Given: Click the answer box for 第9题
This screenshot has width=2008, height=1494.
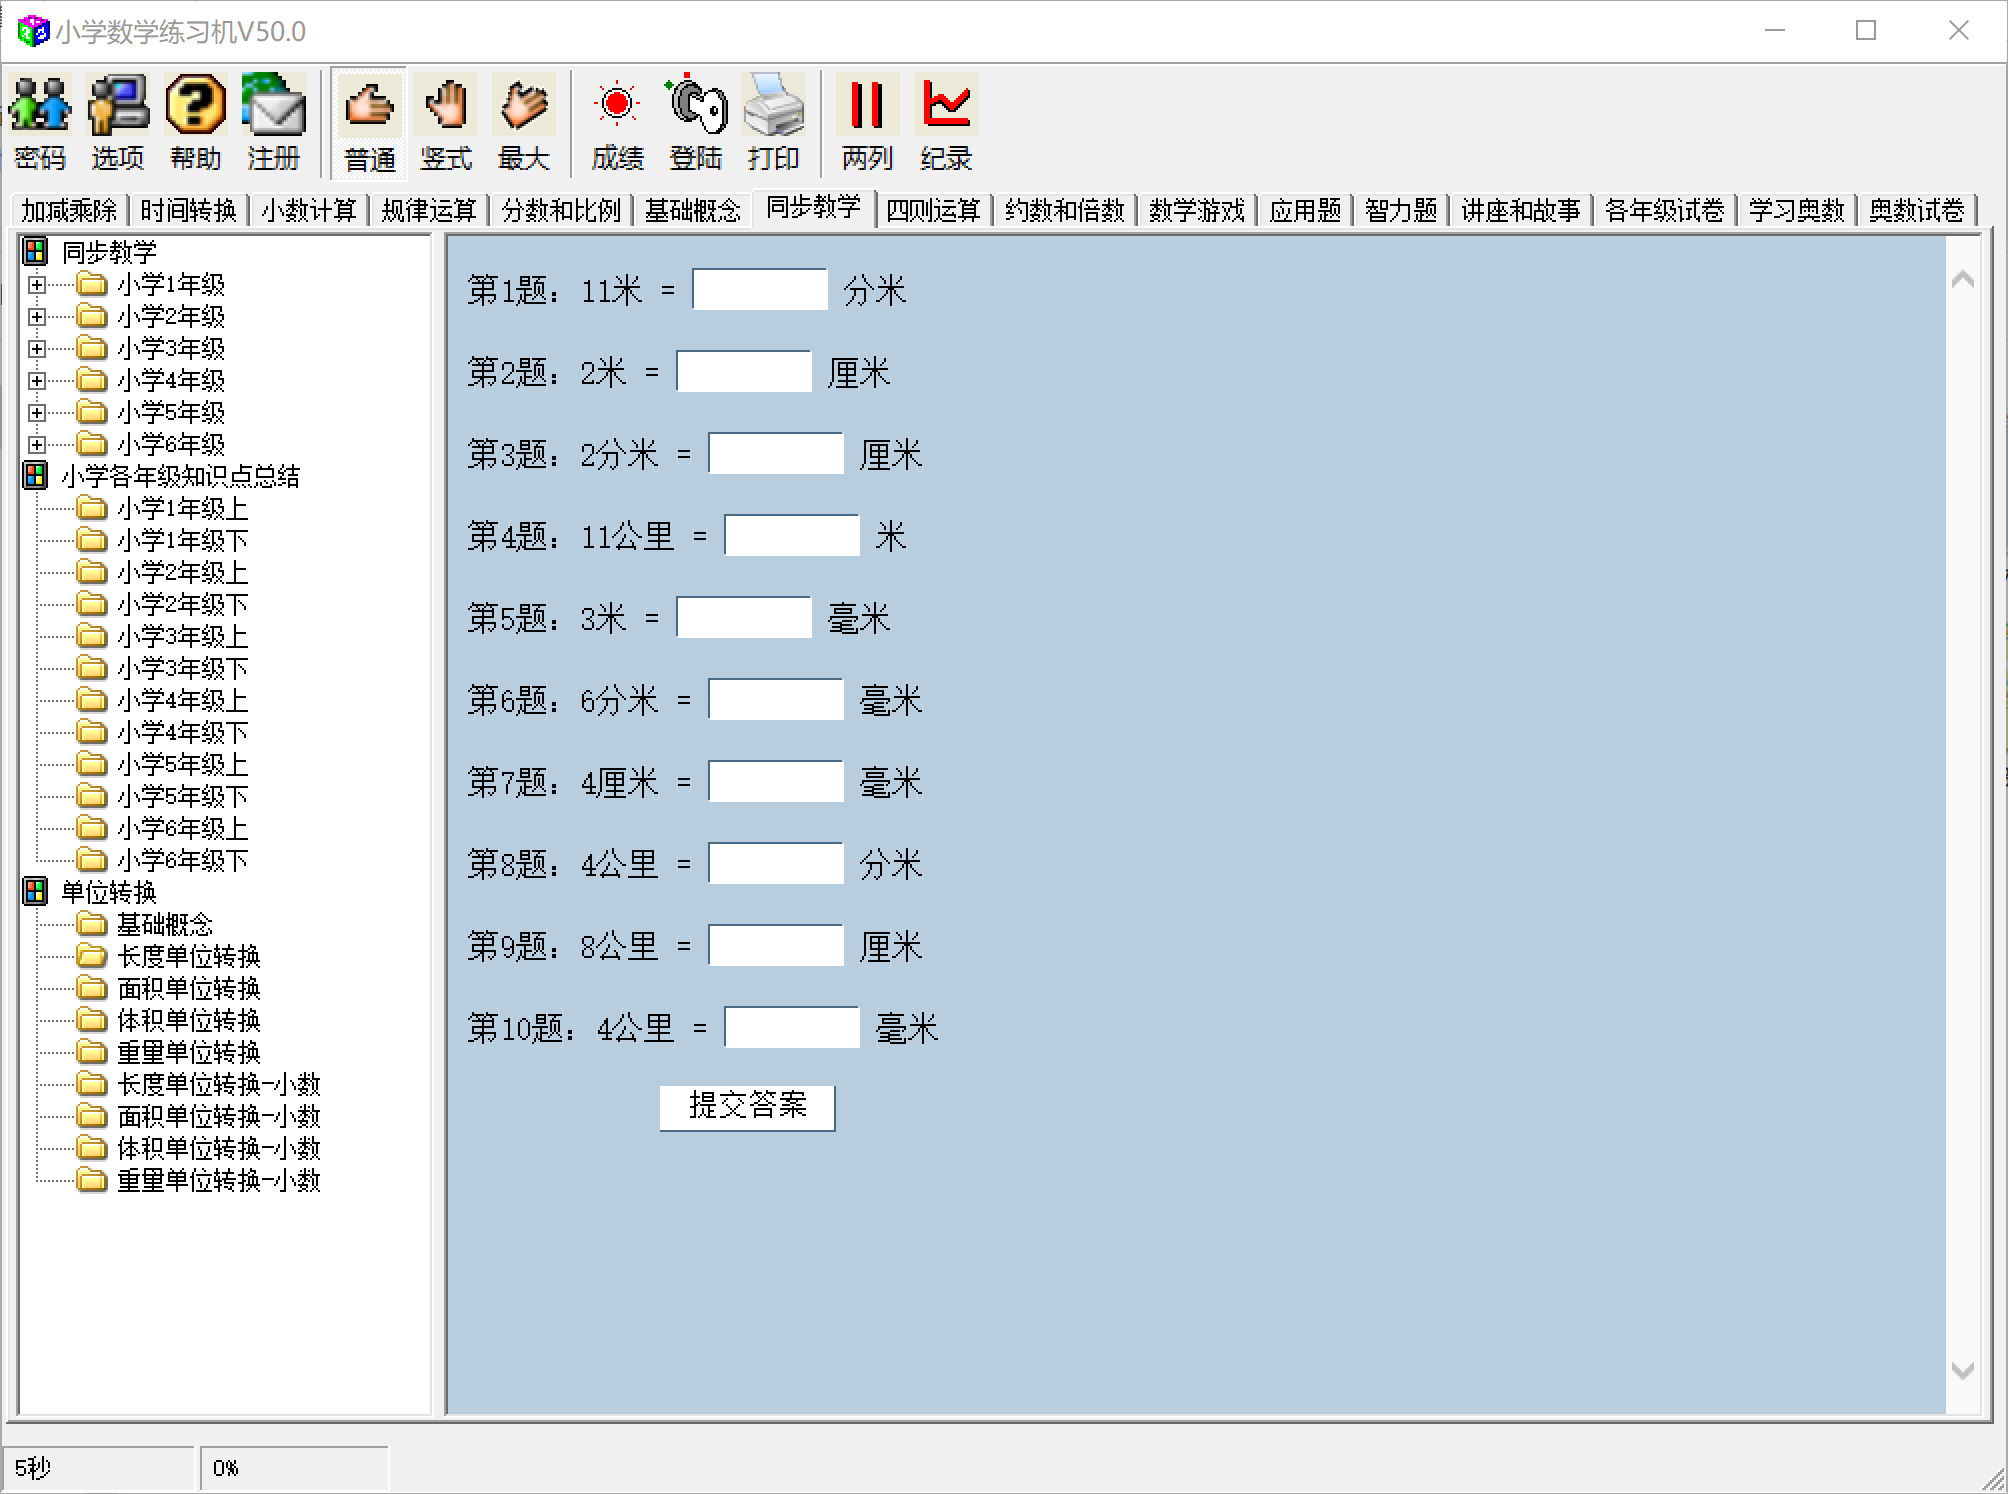Looking at the screenshot, I should [776, 945].
